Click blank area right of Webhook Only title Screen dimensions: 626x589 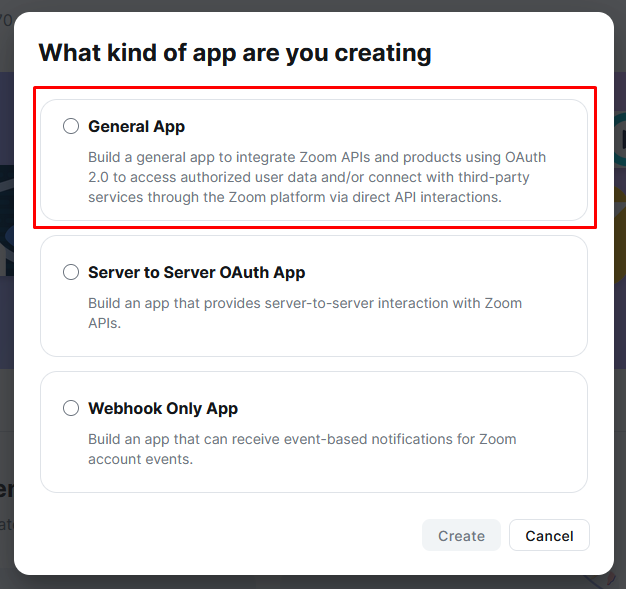coord(420,408)
